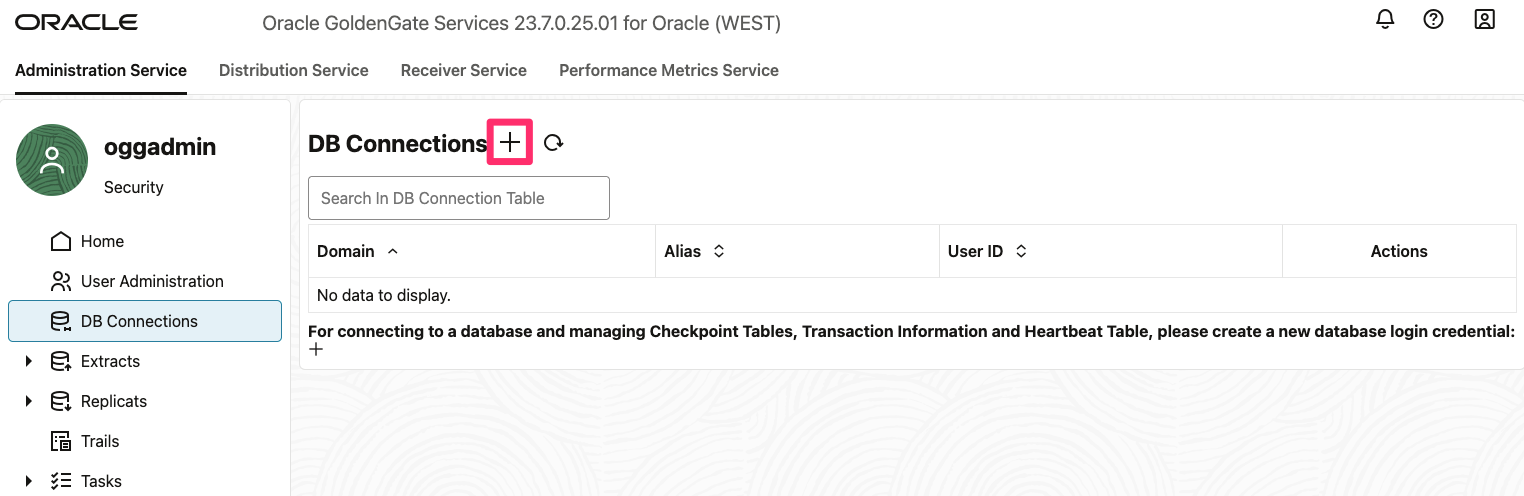The image size is (1524, 496).
Task: Go to User Administration page
Action: [151, 281]
